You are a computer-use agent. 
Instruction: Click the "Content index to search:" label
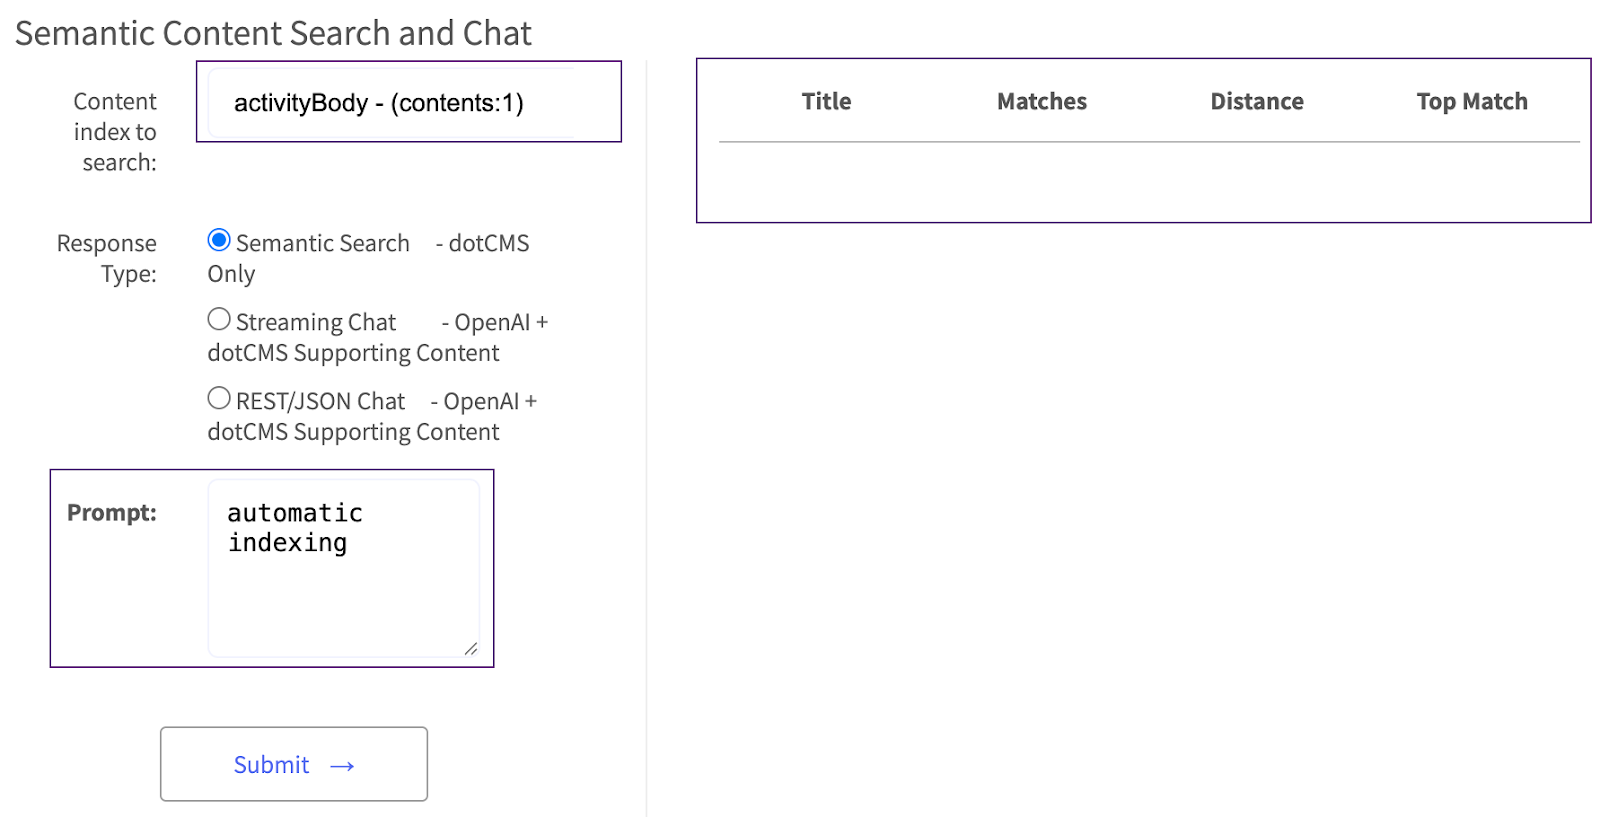tap(115, 132)
